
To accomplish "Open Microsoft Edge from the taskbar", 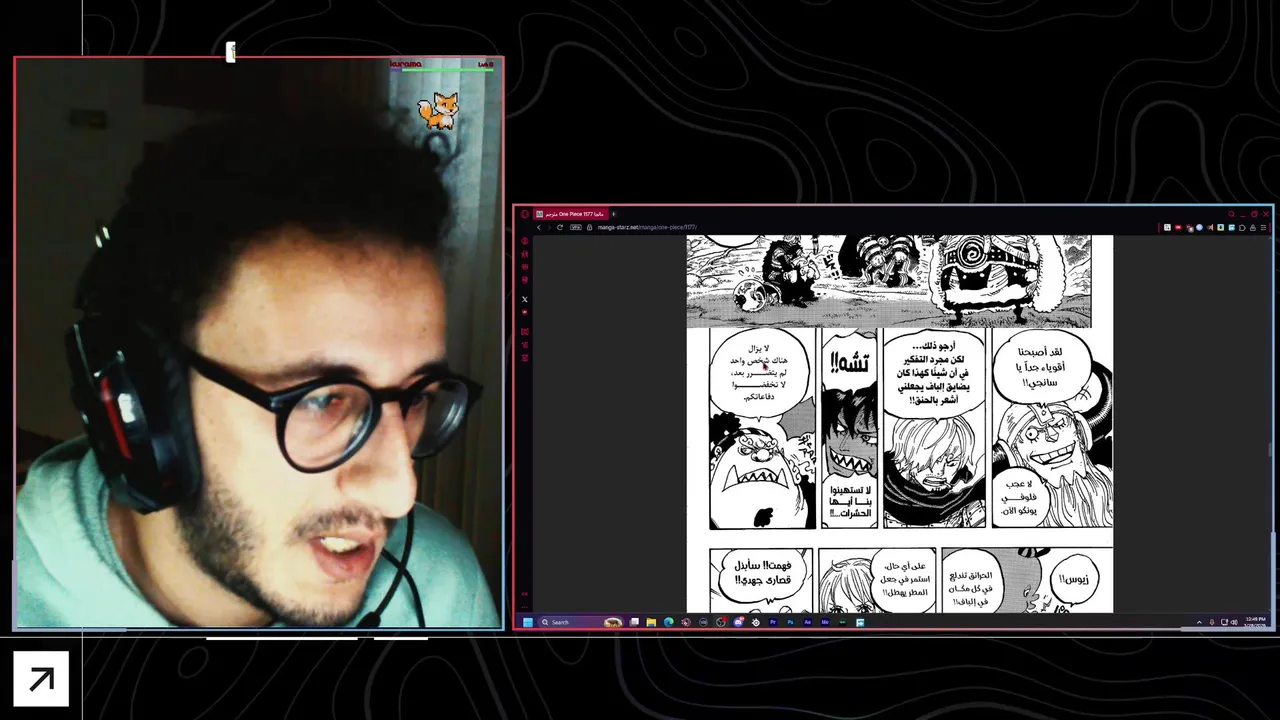I will [x=669, y=622].
